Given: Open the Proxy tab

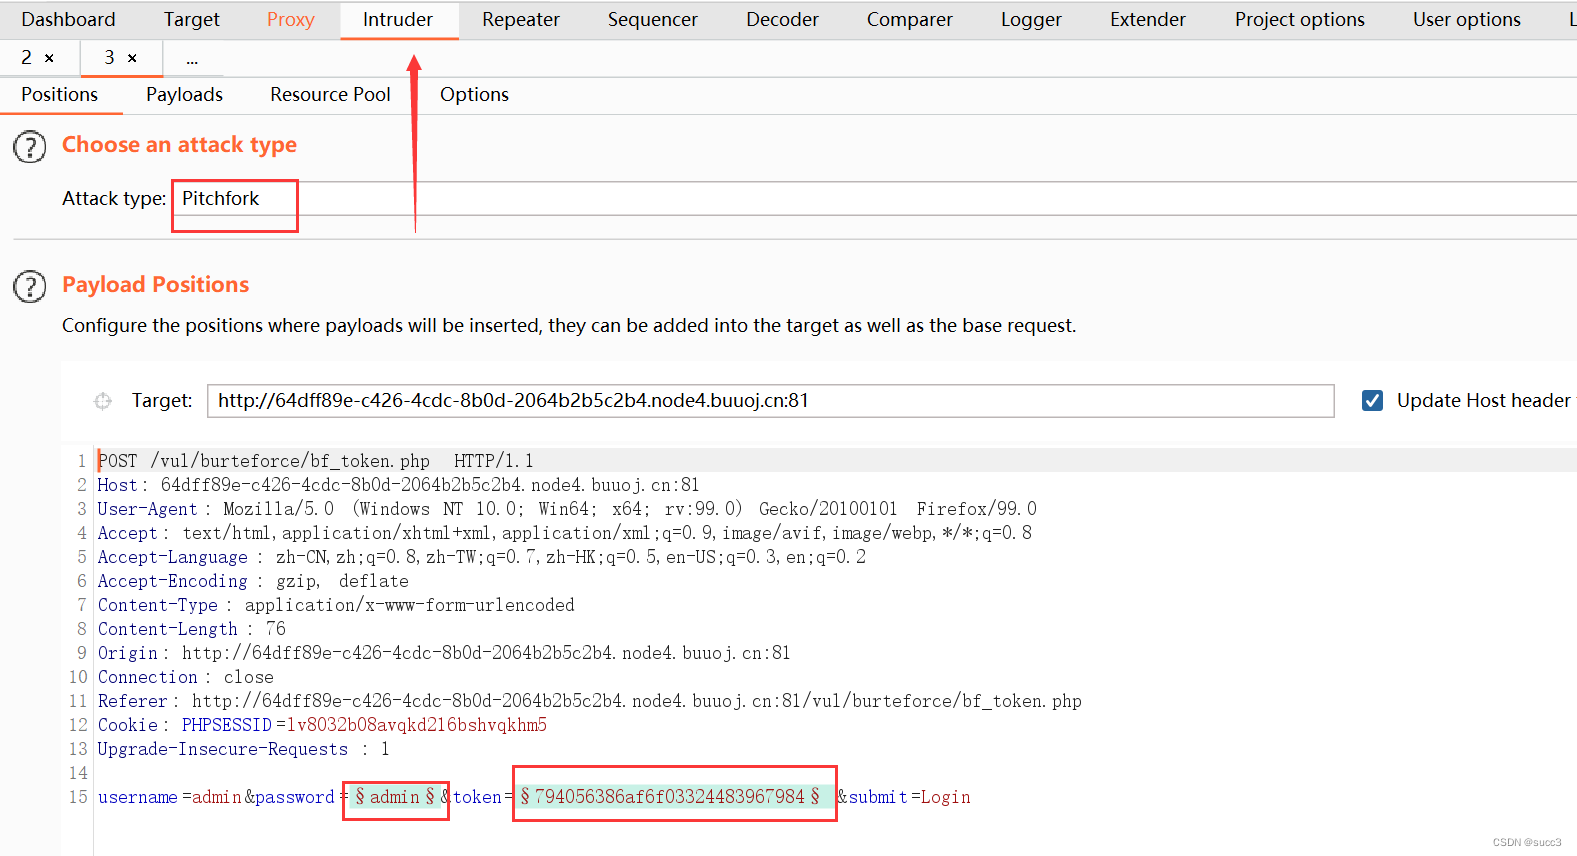Looking at the screenshot, I should coord(291,20).
